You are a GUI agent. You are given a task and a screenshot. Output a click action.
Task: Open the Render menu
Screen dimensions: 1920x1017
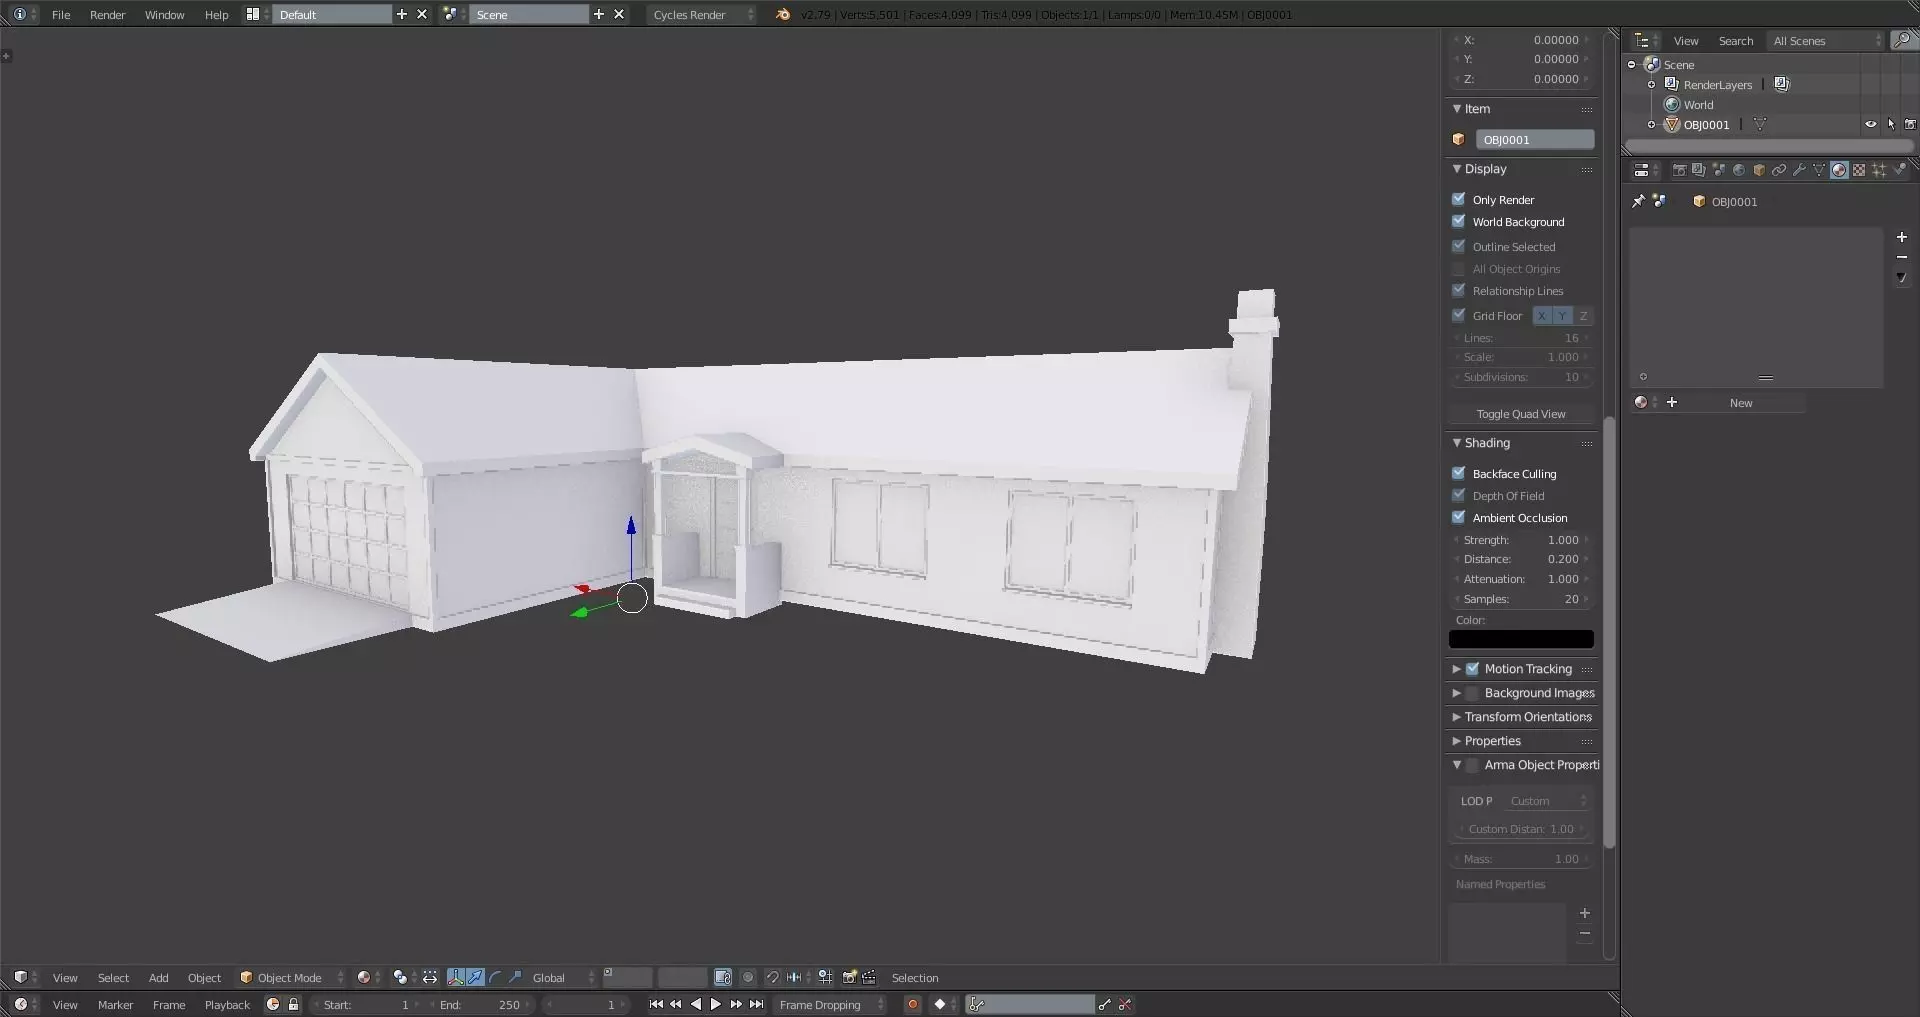pos(107,14)
